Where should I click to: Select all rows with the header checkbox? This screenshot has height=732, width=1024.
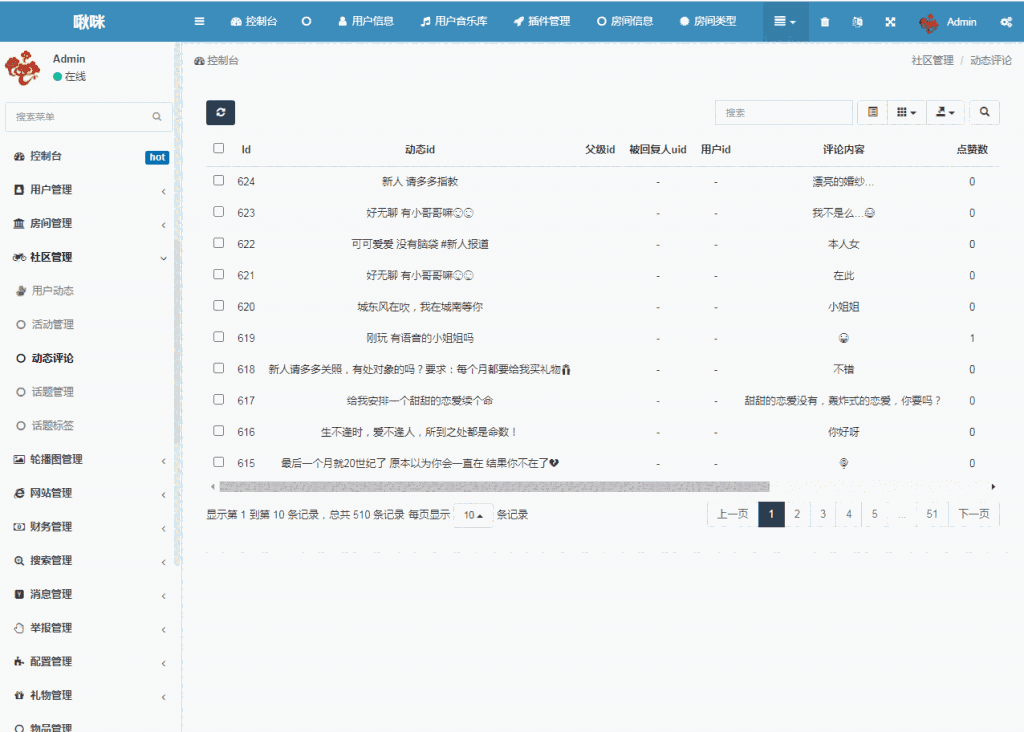217,146
